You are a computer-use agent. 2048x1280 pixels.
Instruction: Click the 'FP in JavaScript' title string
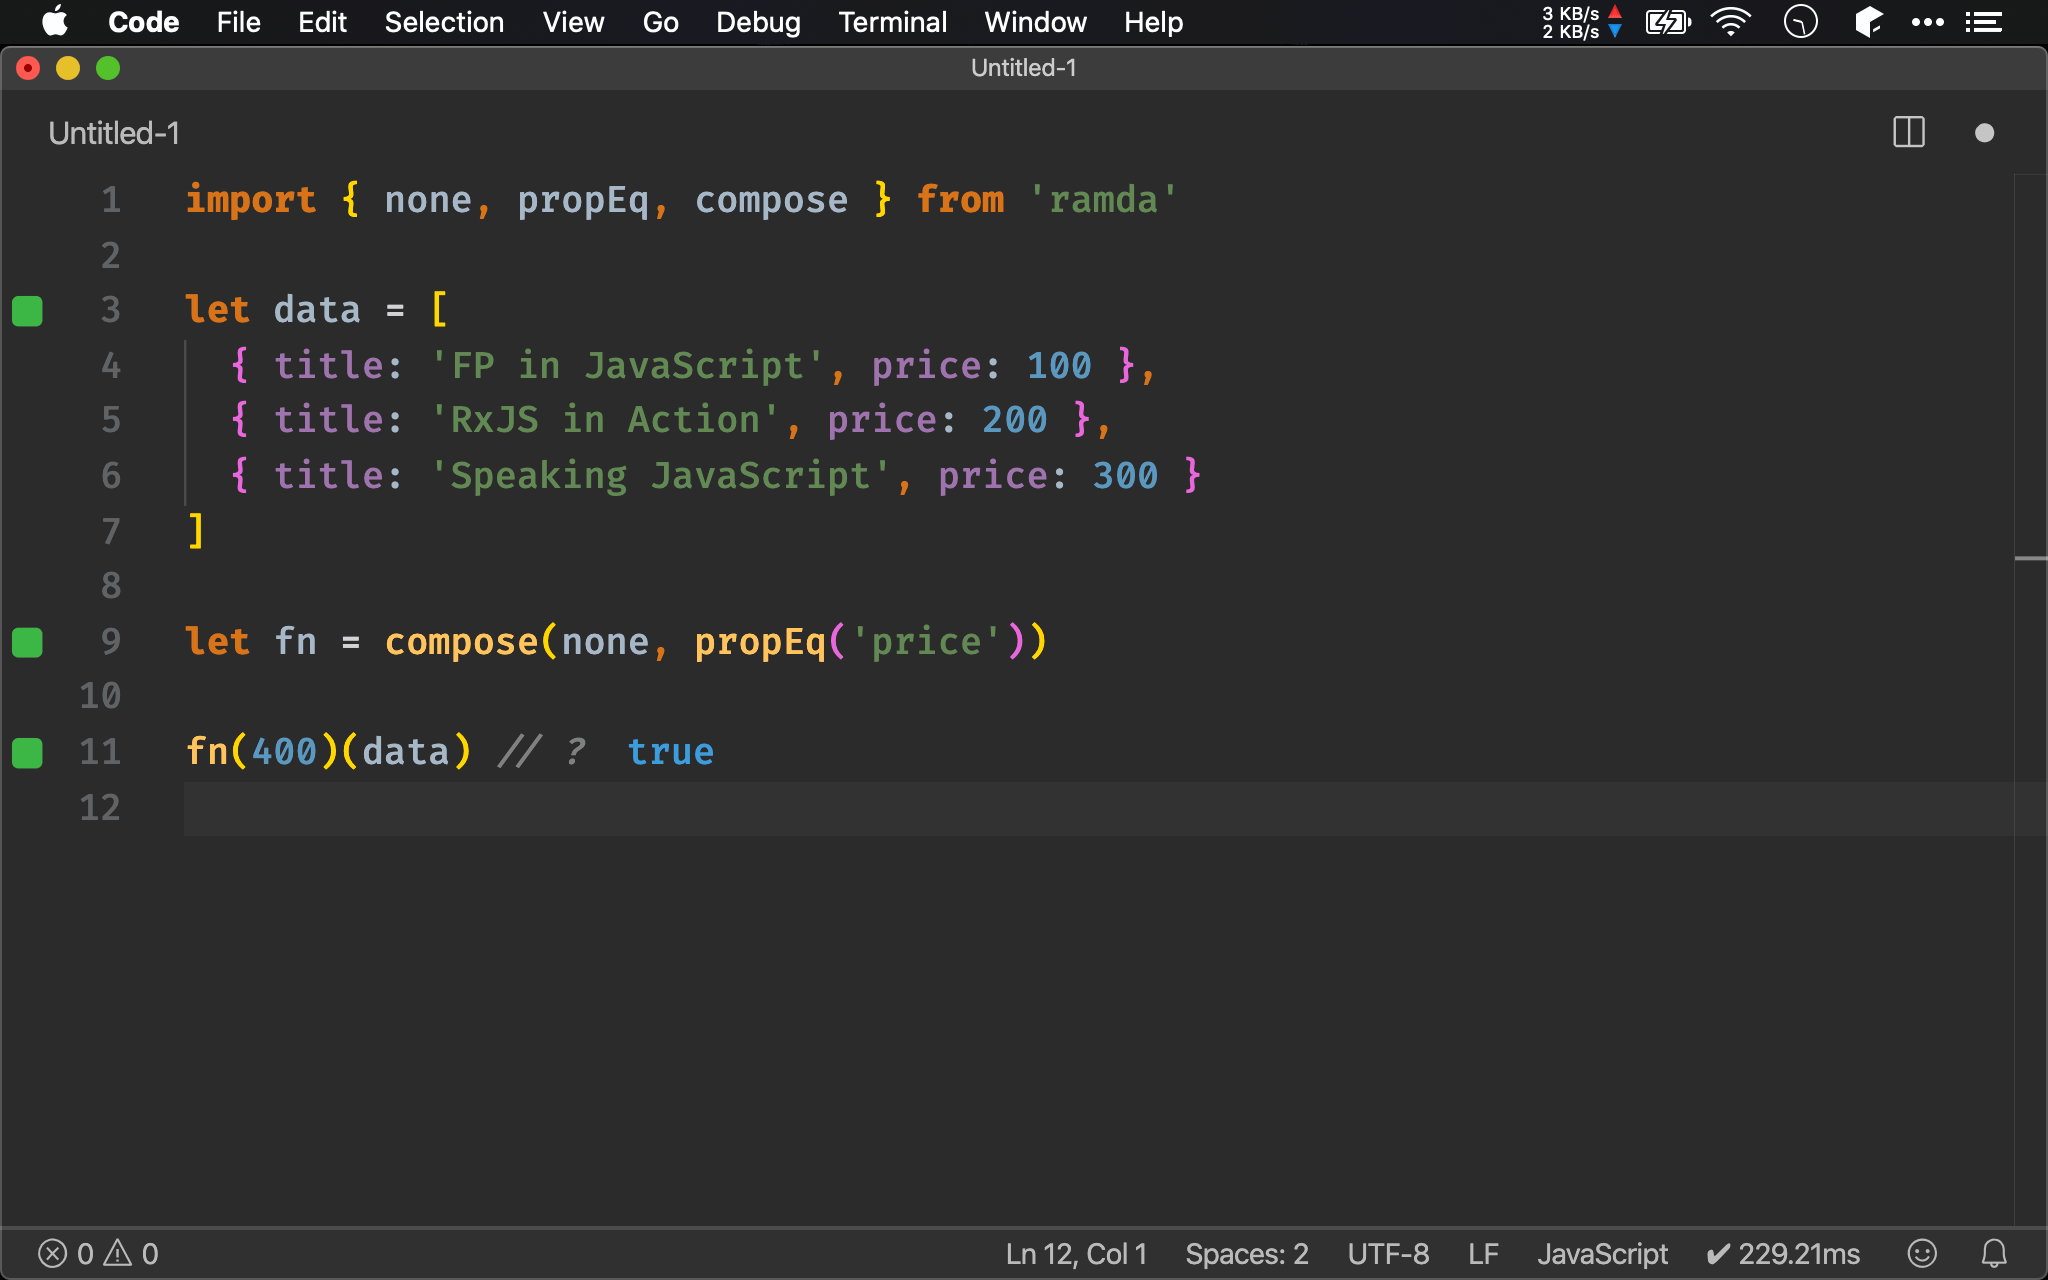tap(628, 366)
